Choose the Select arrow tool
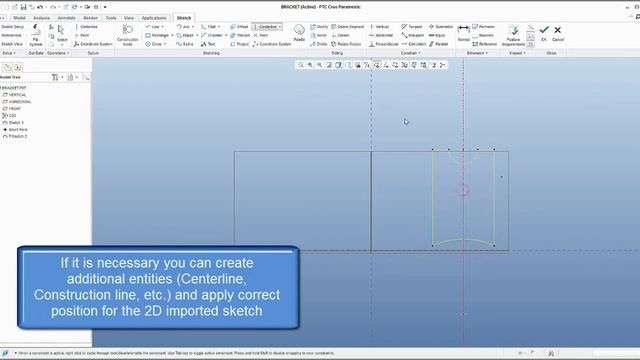Image resolution: width=640 pixels, height=360 pixels. click(62, 33)
